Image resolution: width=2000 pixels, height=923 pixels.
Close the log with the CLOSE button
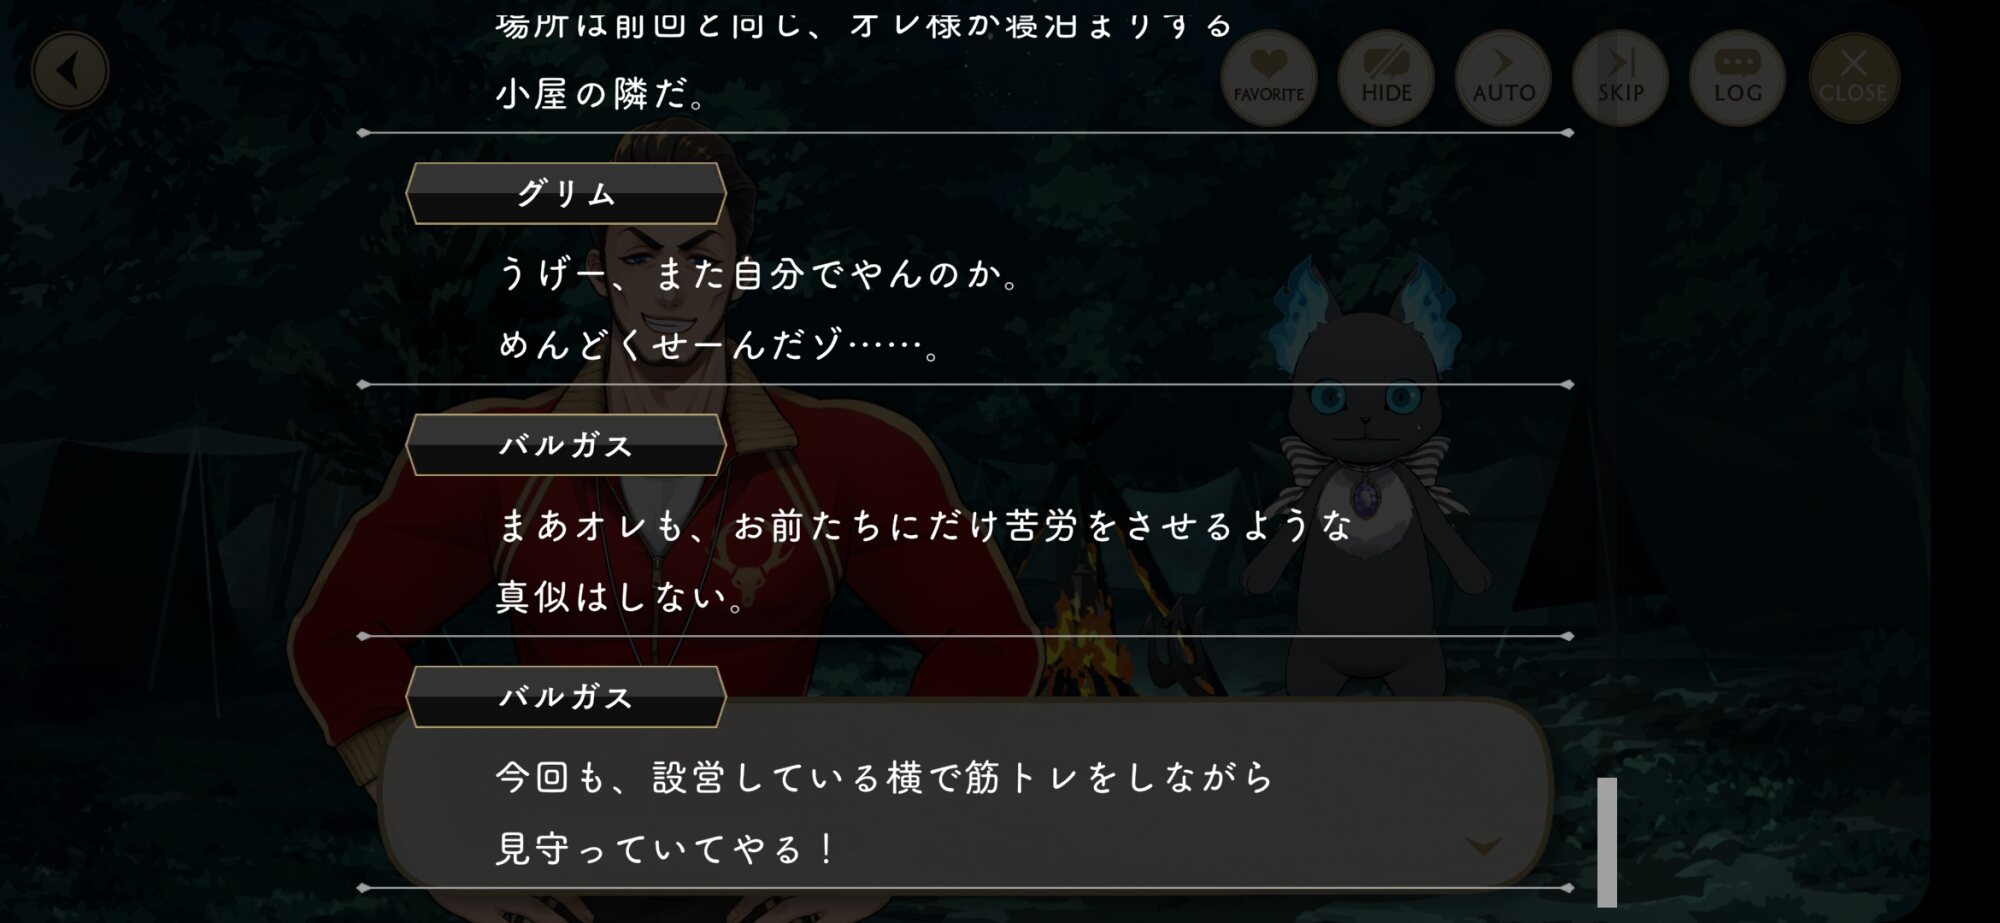pos(1853,78)
